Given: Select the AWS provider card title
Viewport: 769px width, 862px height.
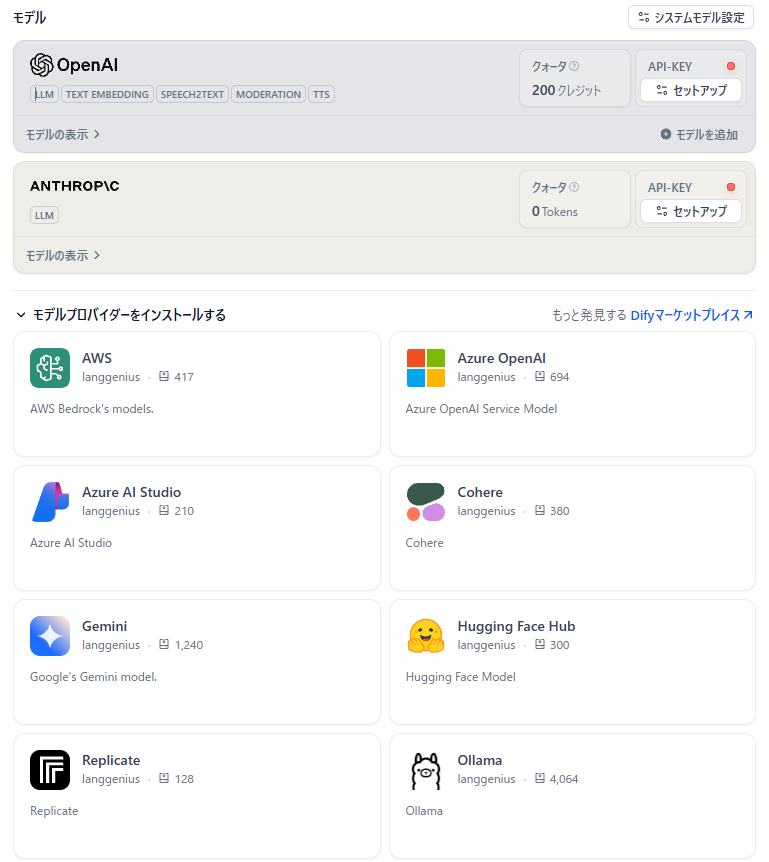Looking at the screenshot, I should click(97, 358).
